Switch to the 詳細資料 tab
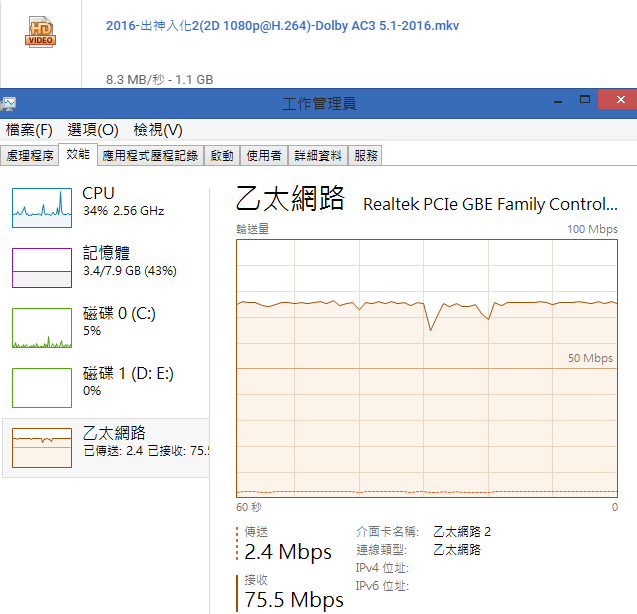 click(318, 155)
